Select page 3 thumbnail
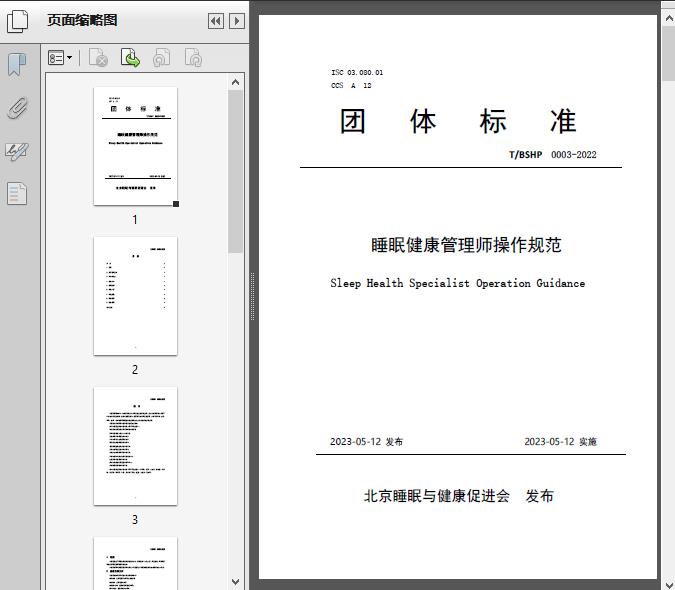This screenshot has height=590, width=675. [135, 446]
